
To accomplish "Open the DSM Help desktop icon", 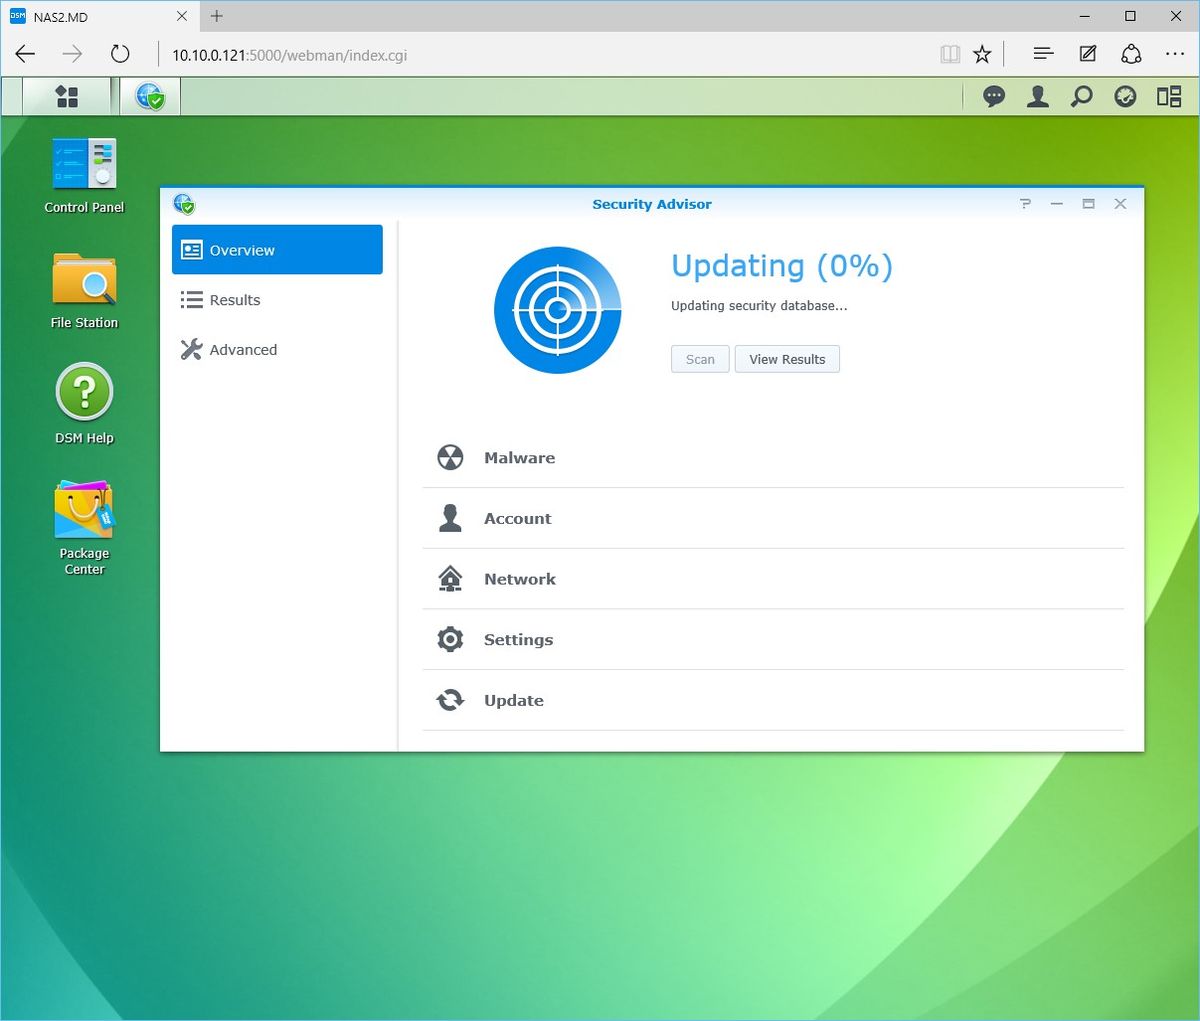I will point(84,405).
